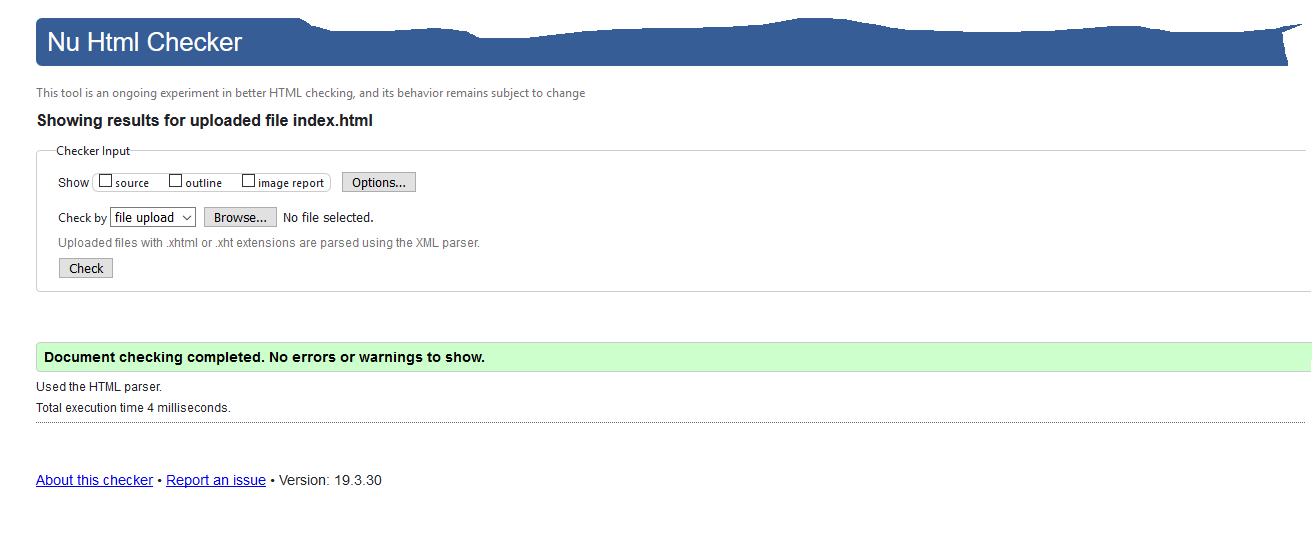1313x553 pixels.
Task: Click the Checker Input group legend
Action: pyautogui.click(x=93, y=151)
